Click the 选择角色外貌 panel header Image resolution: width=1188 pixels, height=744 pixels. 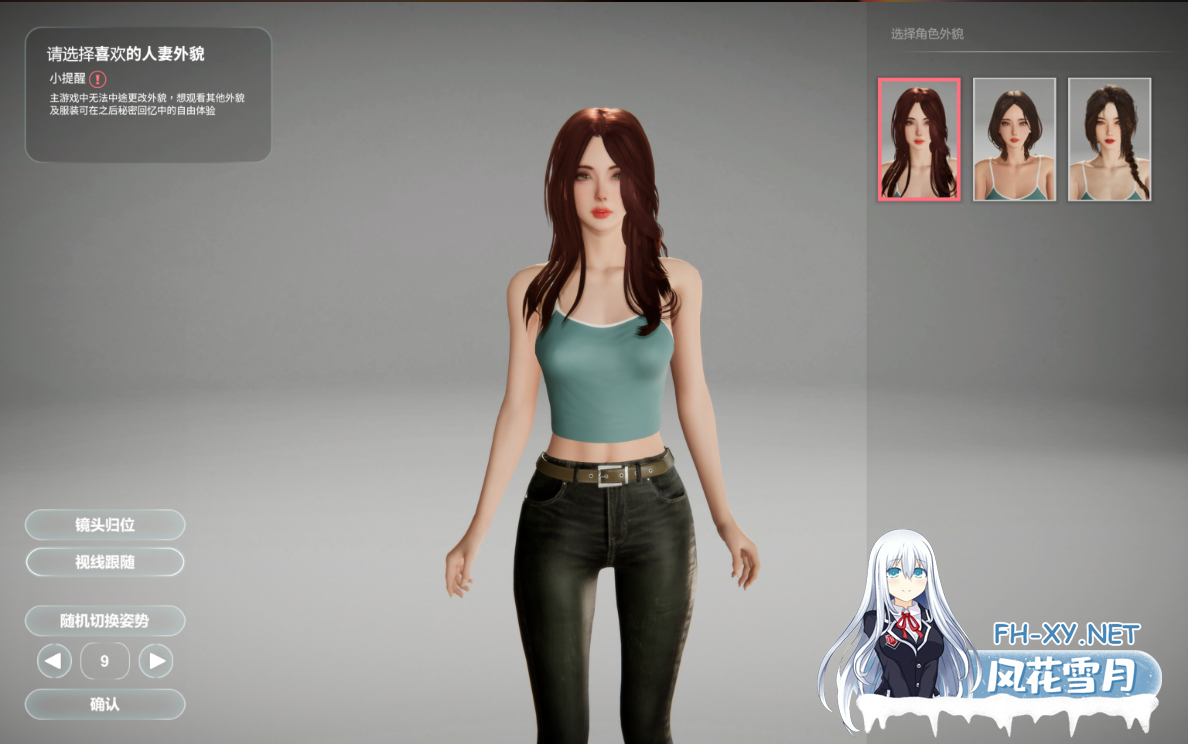point(927,34)
